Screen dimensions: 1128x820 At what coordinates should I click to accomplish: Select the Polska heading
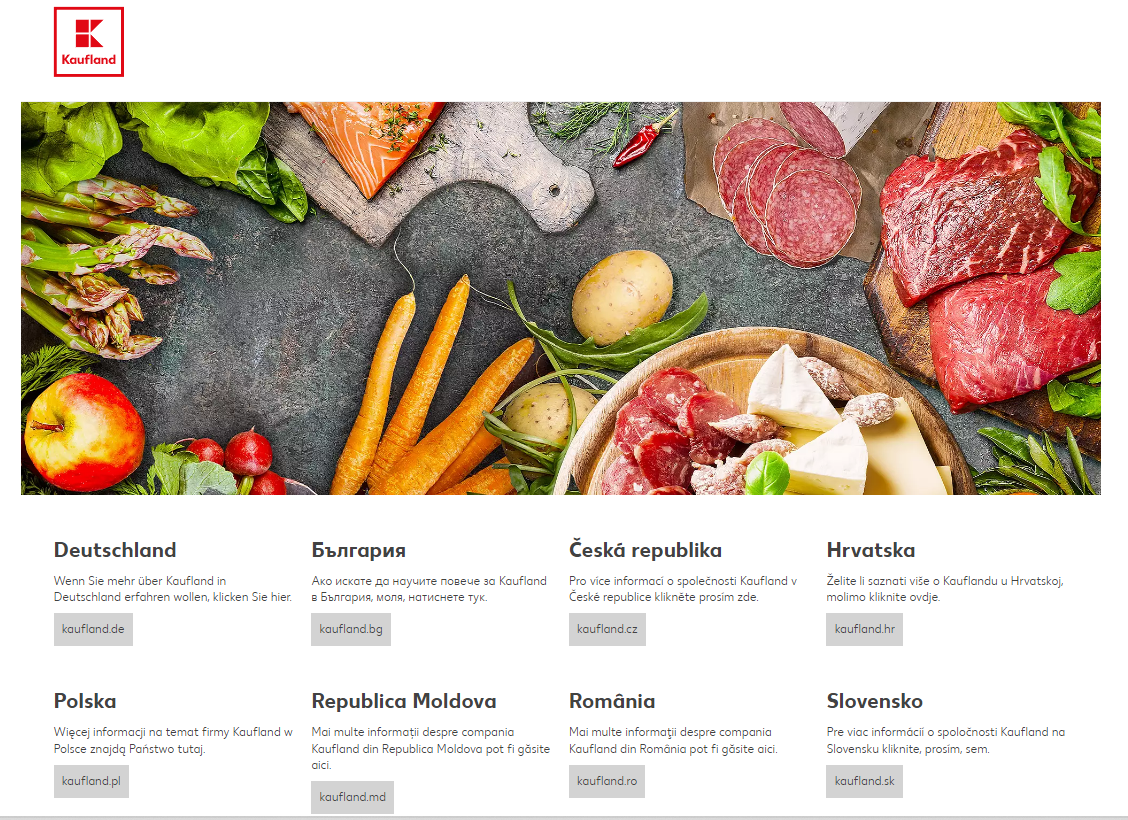85,701
